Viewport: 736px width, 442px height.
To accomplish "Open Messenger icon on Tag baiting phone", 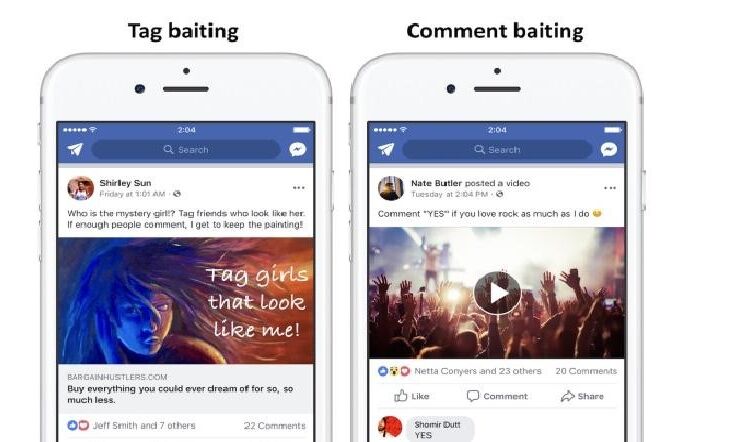I will pos(298,149).
